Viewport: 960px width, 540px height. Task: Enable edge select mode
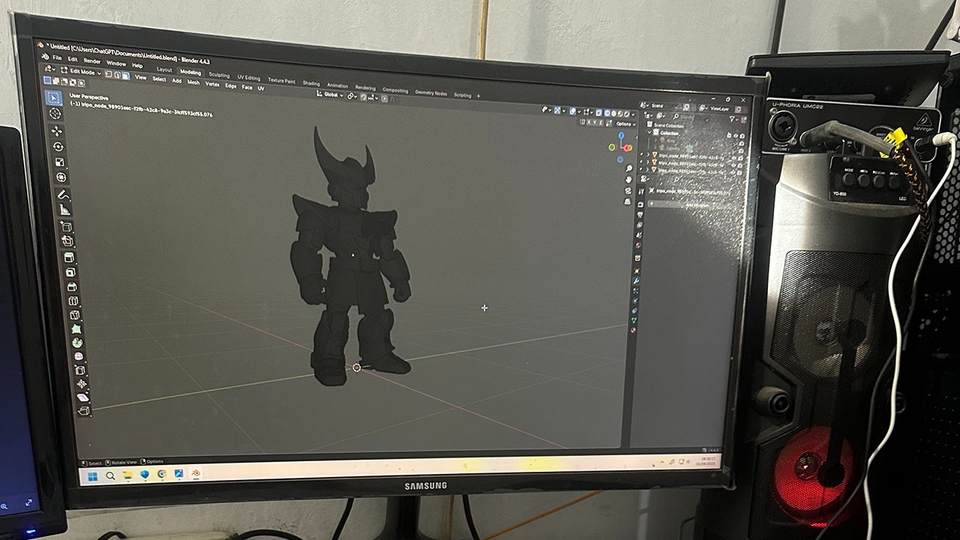(x=117, y=75)
